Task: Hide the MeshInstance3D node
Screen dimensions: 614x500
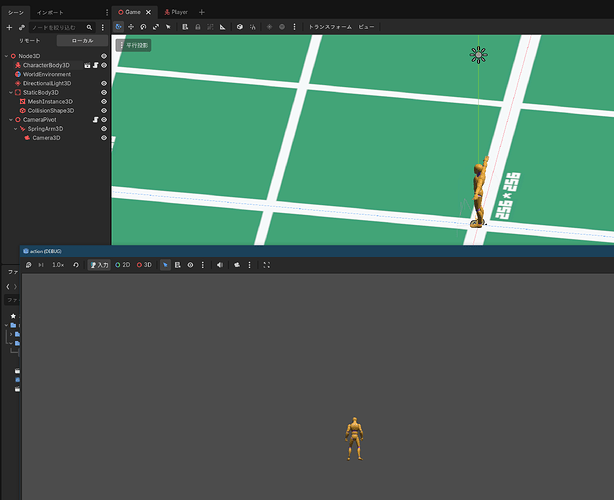Action: [104, 101]
